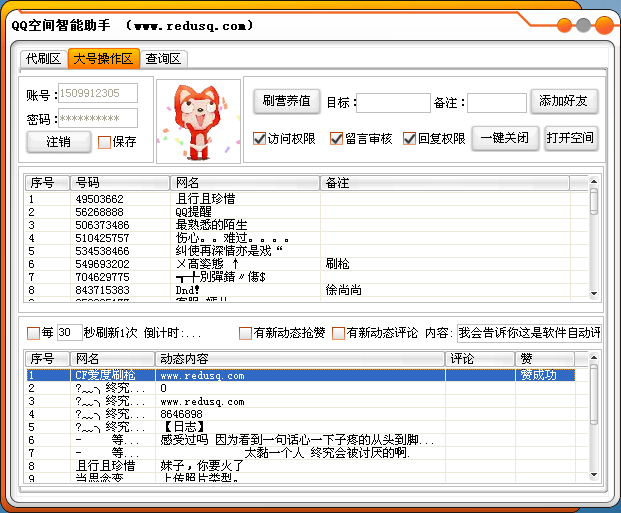Click the friends list 备注 column header

[x=444, y=183]
